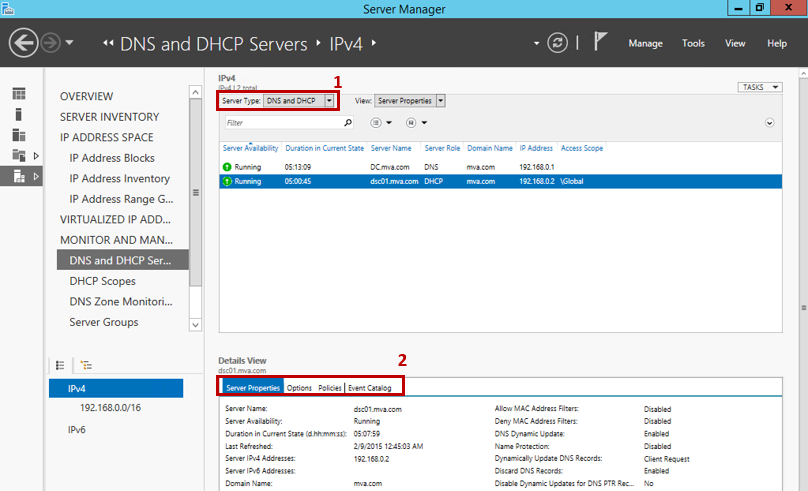Select OVERVIEW in the IPAM navigation
Screen dimensions: 808x491
pos(86,96)
